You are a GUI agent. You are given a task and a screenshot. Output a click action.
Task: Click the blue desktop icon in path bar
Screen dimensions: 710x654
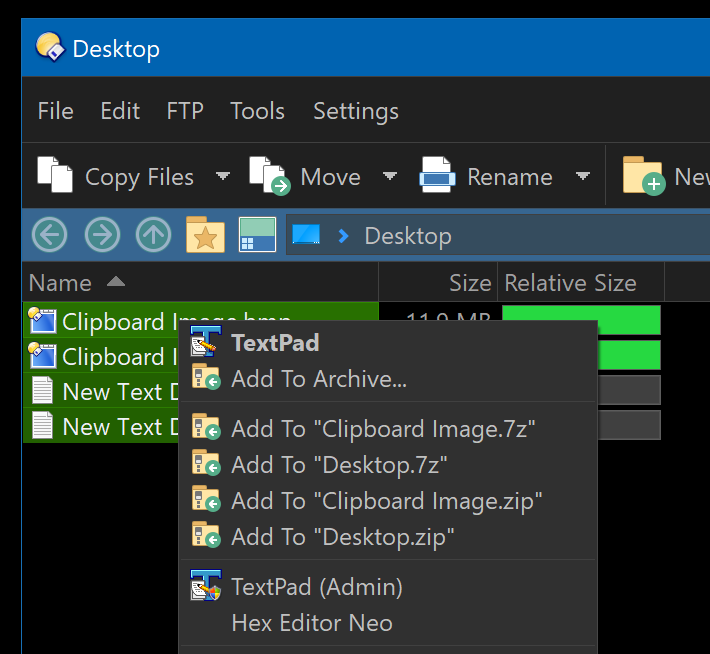tap(306, 235)
